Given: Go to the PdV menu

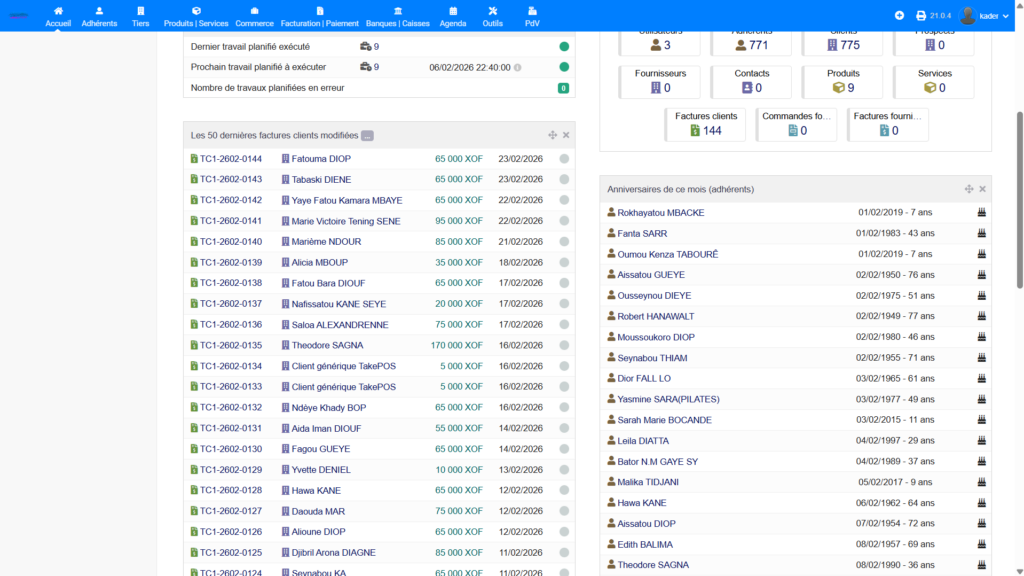Looking at the screenshot, I should pyautogui.click(x=532, y=16).
